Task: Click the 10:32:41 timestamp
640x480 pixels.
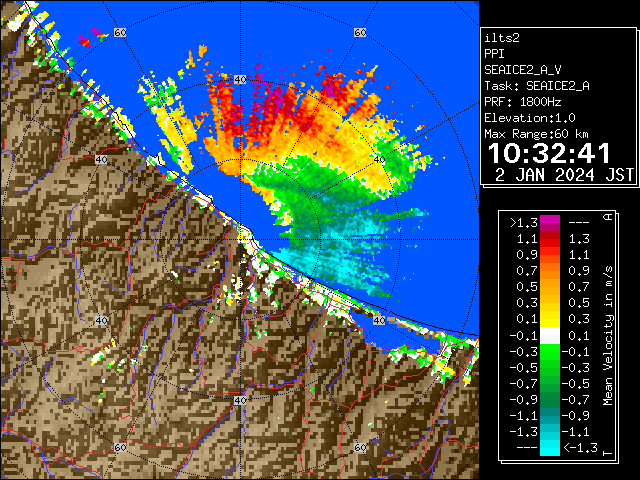Action: point(549,153)
